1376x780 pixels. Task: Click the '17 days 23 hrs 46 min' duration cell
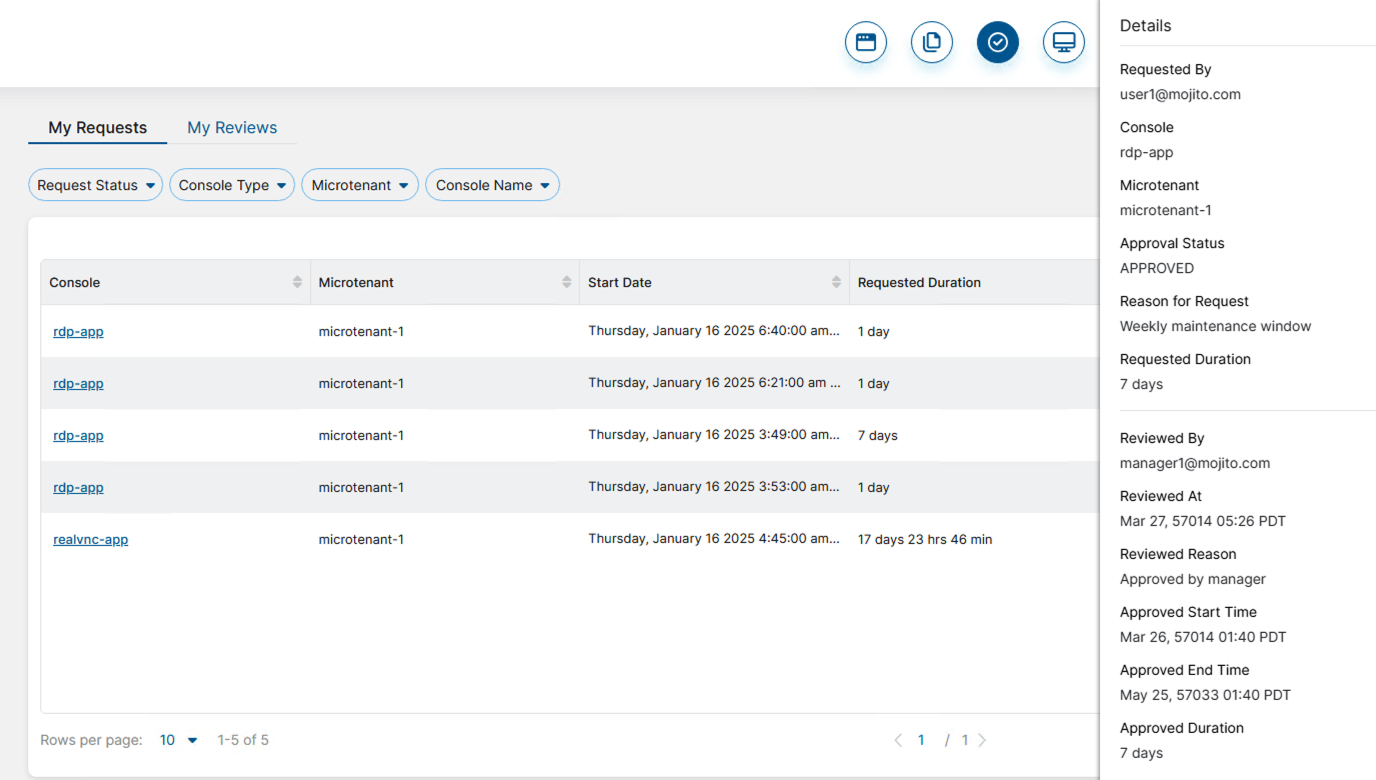tap(925, 540)
